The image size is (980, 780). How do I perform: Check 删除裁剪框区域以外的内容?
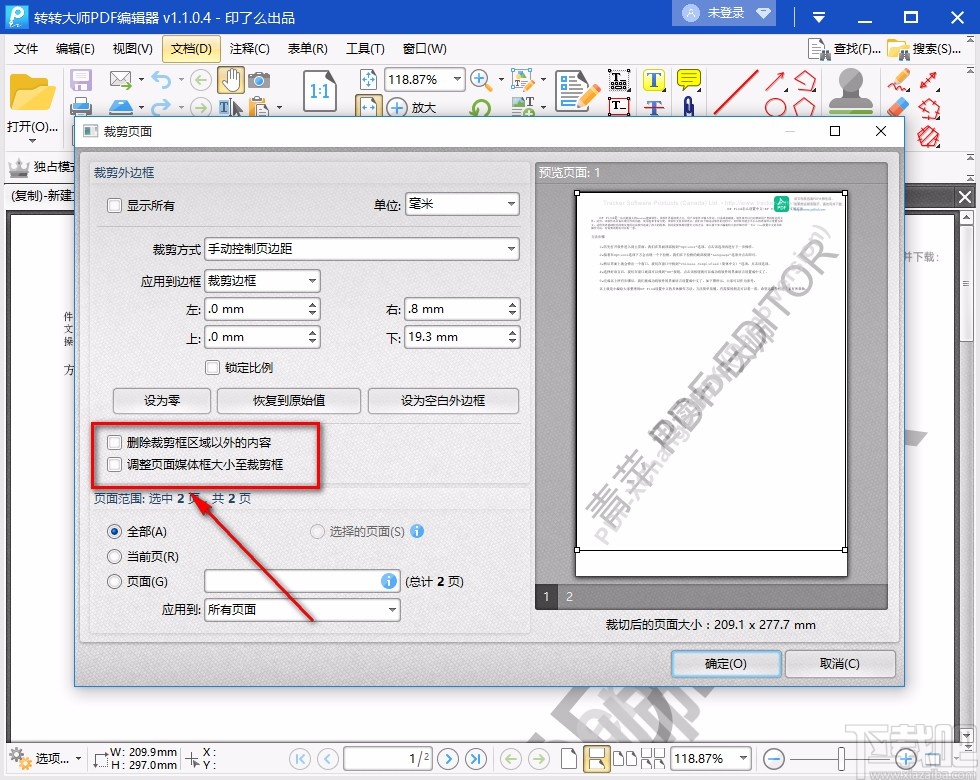114,442
